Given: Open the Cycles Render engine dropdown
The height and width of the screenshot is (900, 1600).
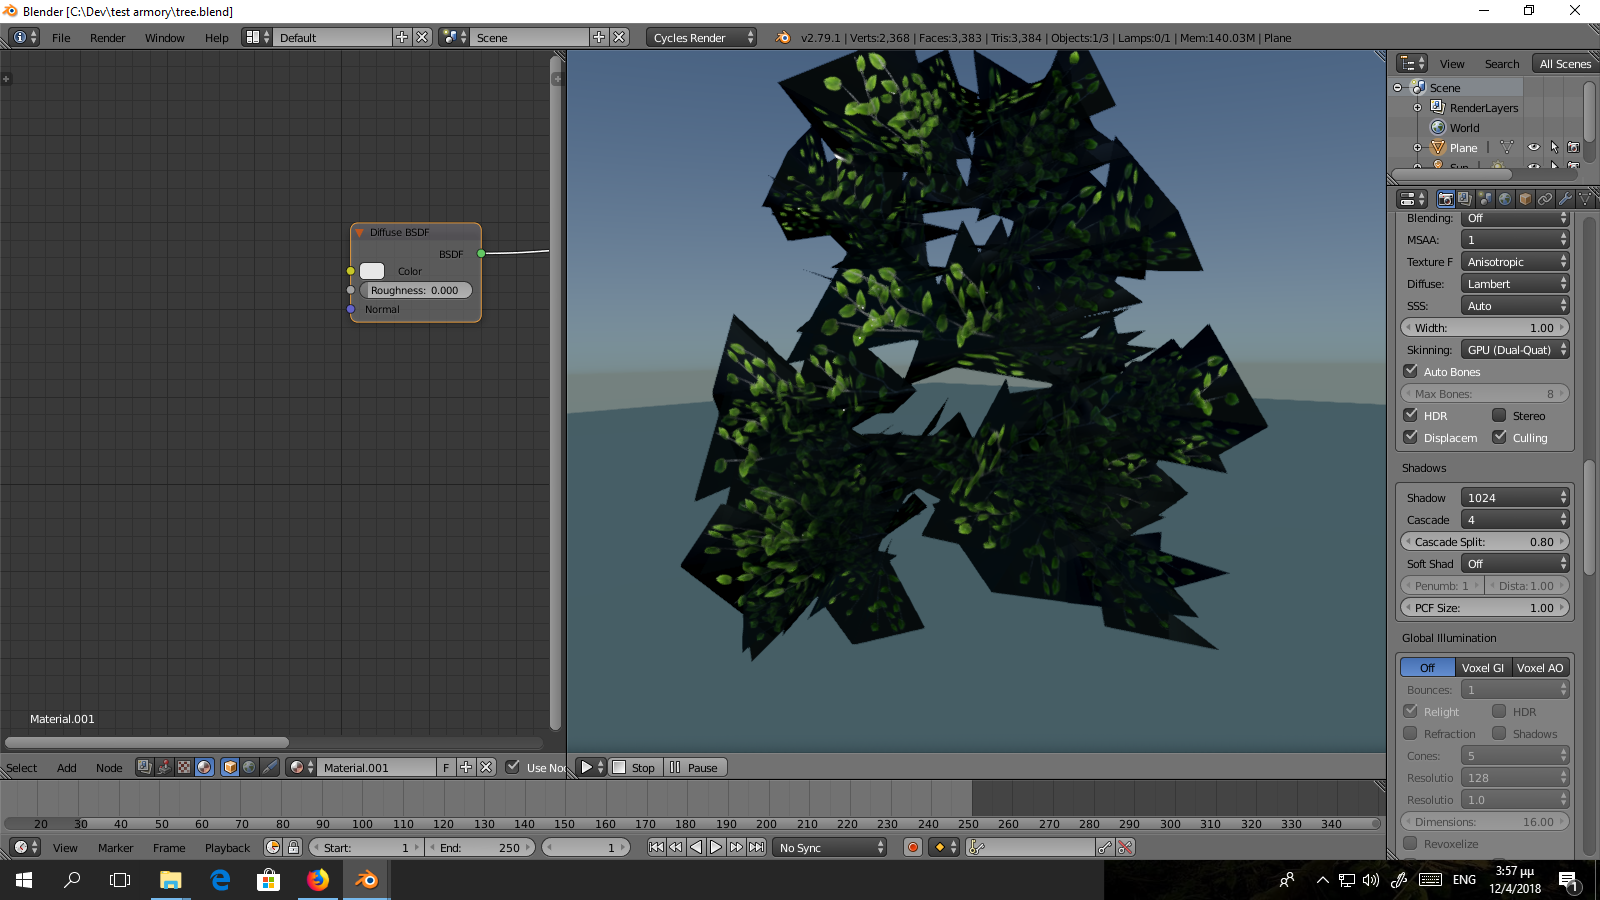Looking at the screenshot, I should 701,37.
